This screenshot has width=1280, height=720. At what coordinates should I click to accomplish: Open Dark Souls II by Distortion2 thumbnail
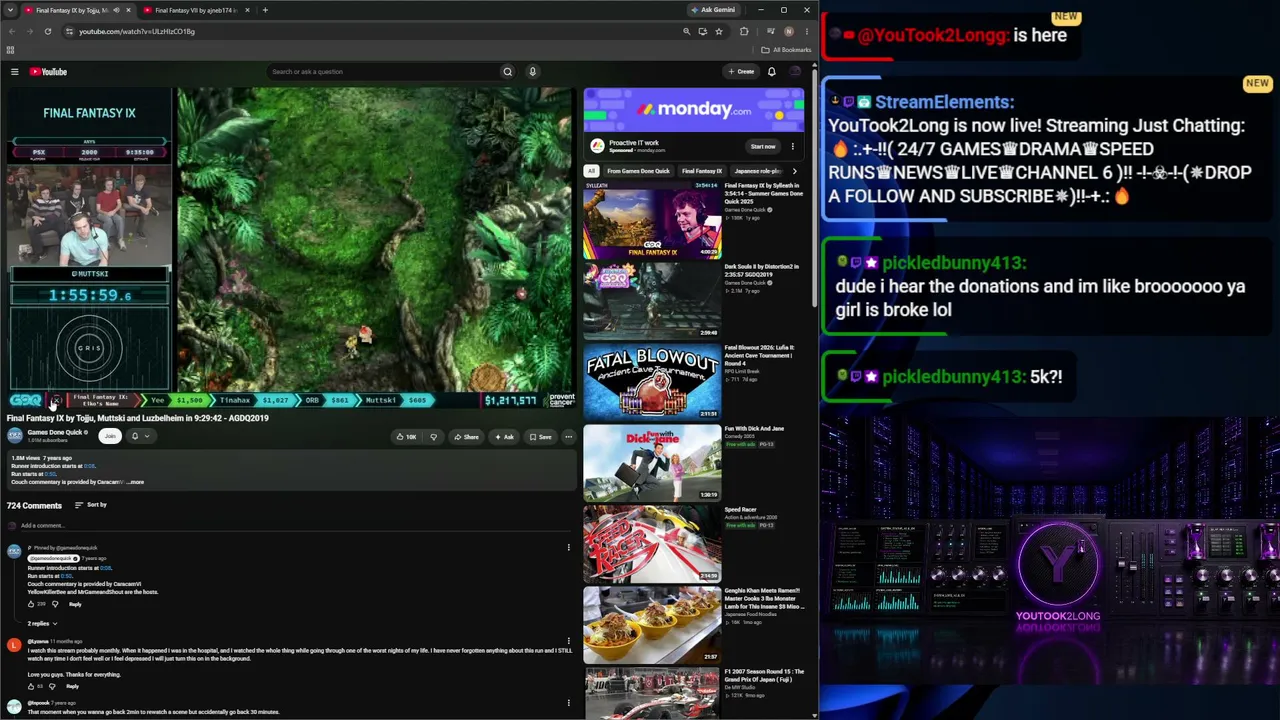pyautogui.click(x=652, y=300)
